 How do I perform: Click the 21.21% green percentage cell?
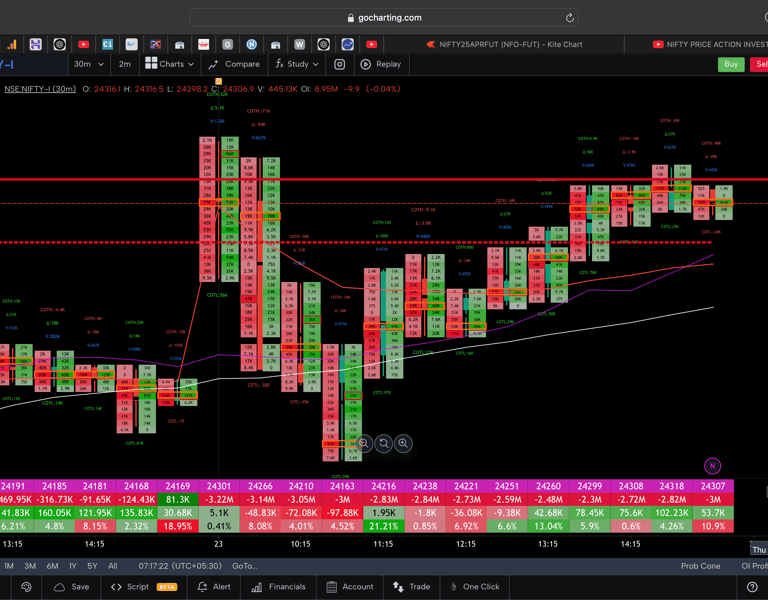tap(384, 526)
